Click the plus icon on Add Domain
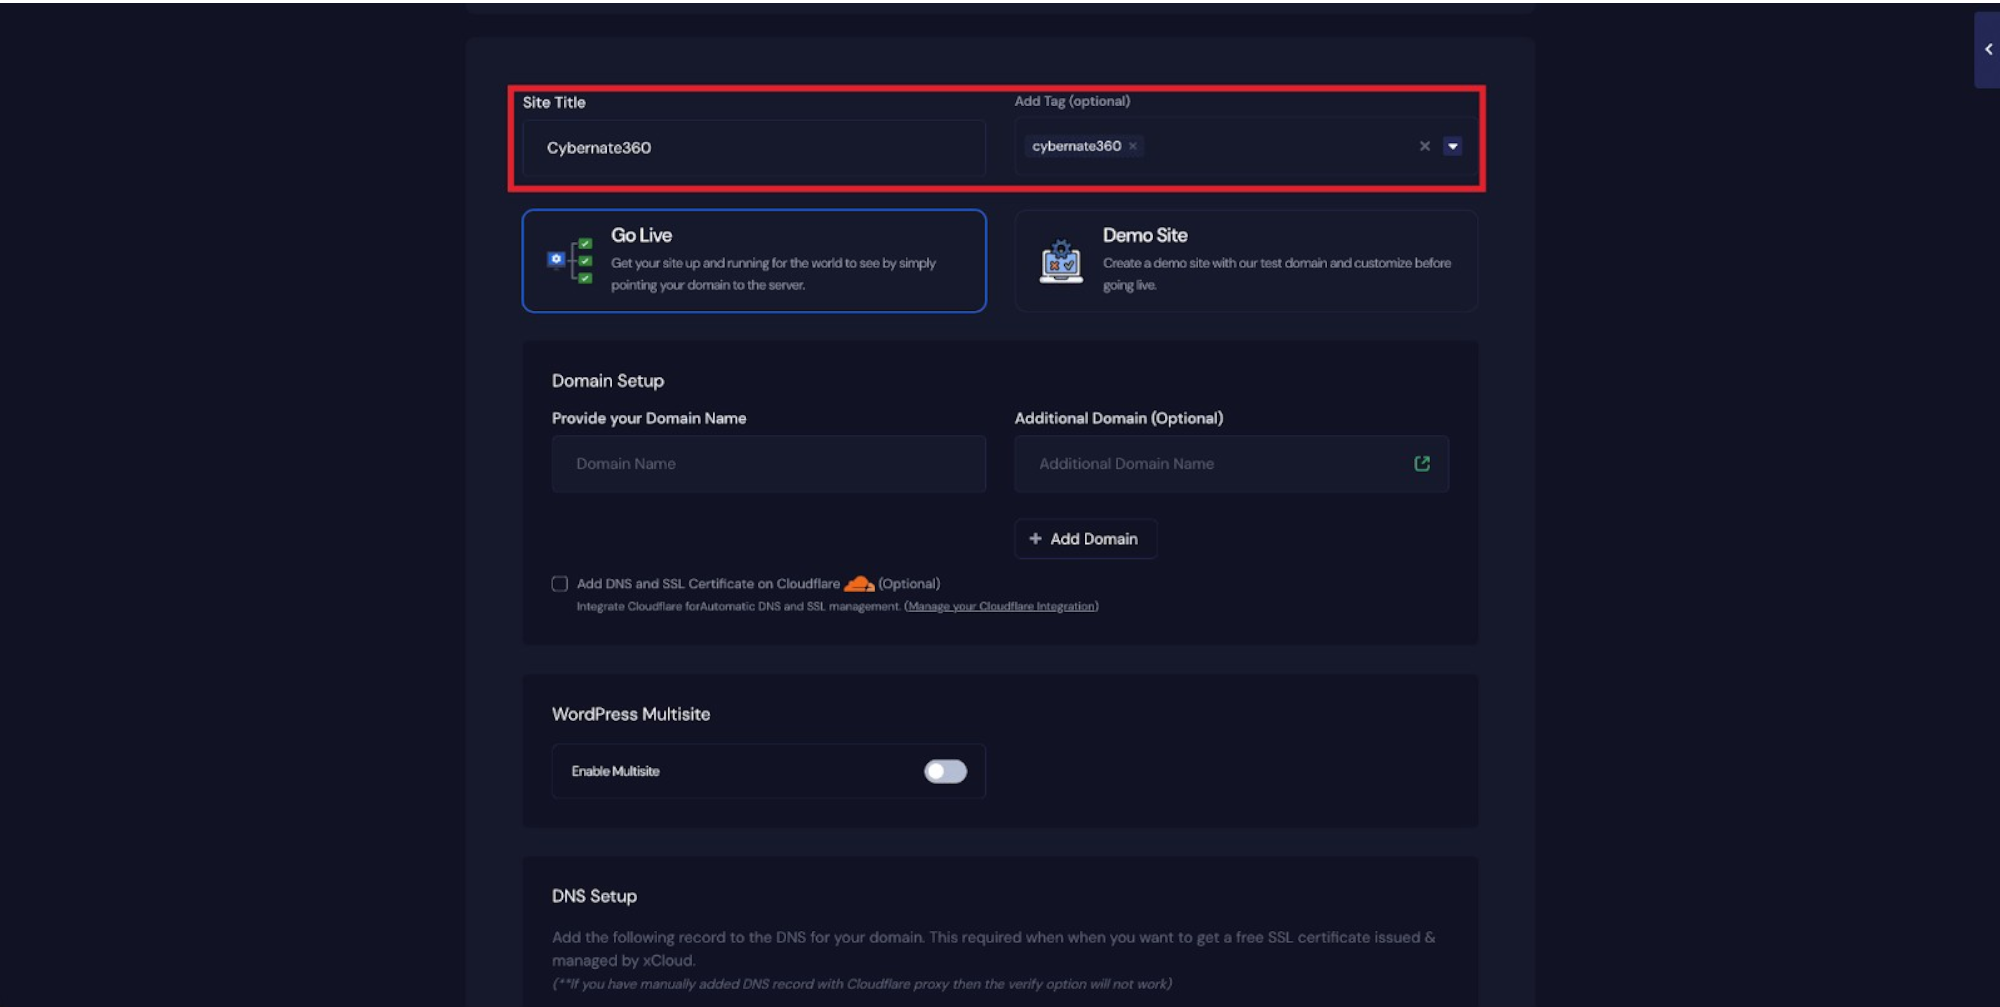 (x=1035, y=539)
